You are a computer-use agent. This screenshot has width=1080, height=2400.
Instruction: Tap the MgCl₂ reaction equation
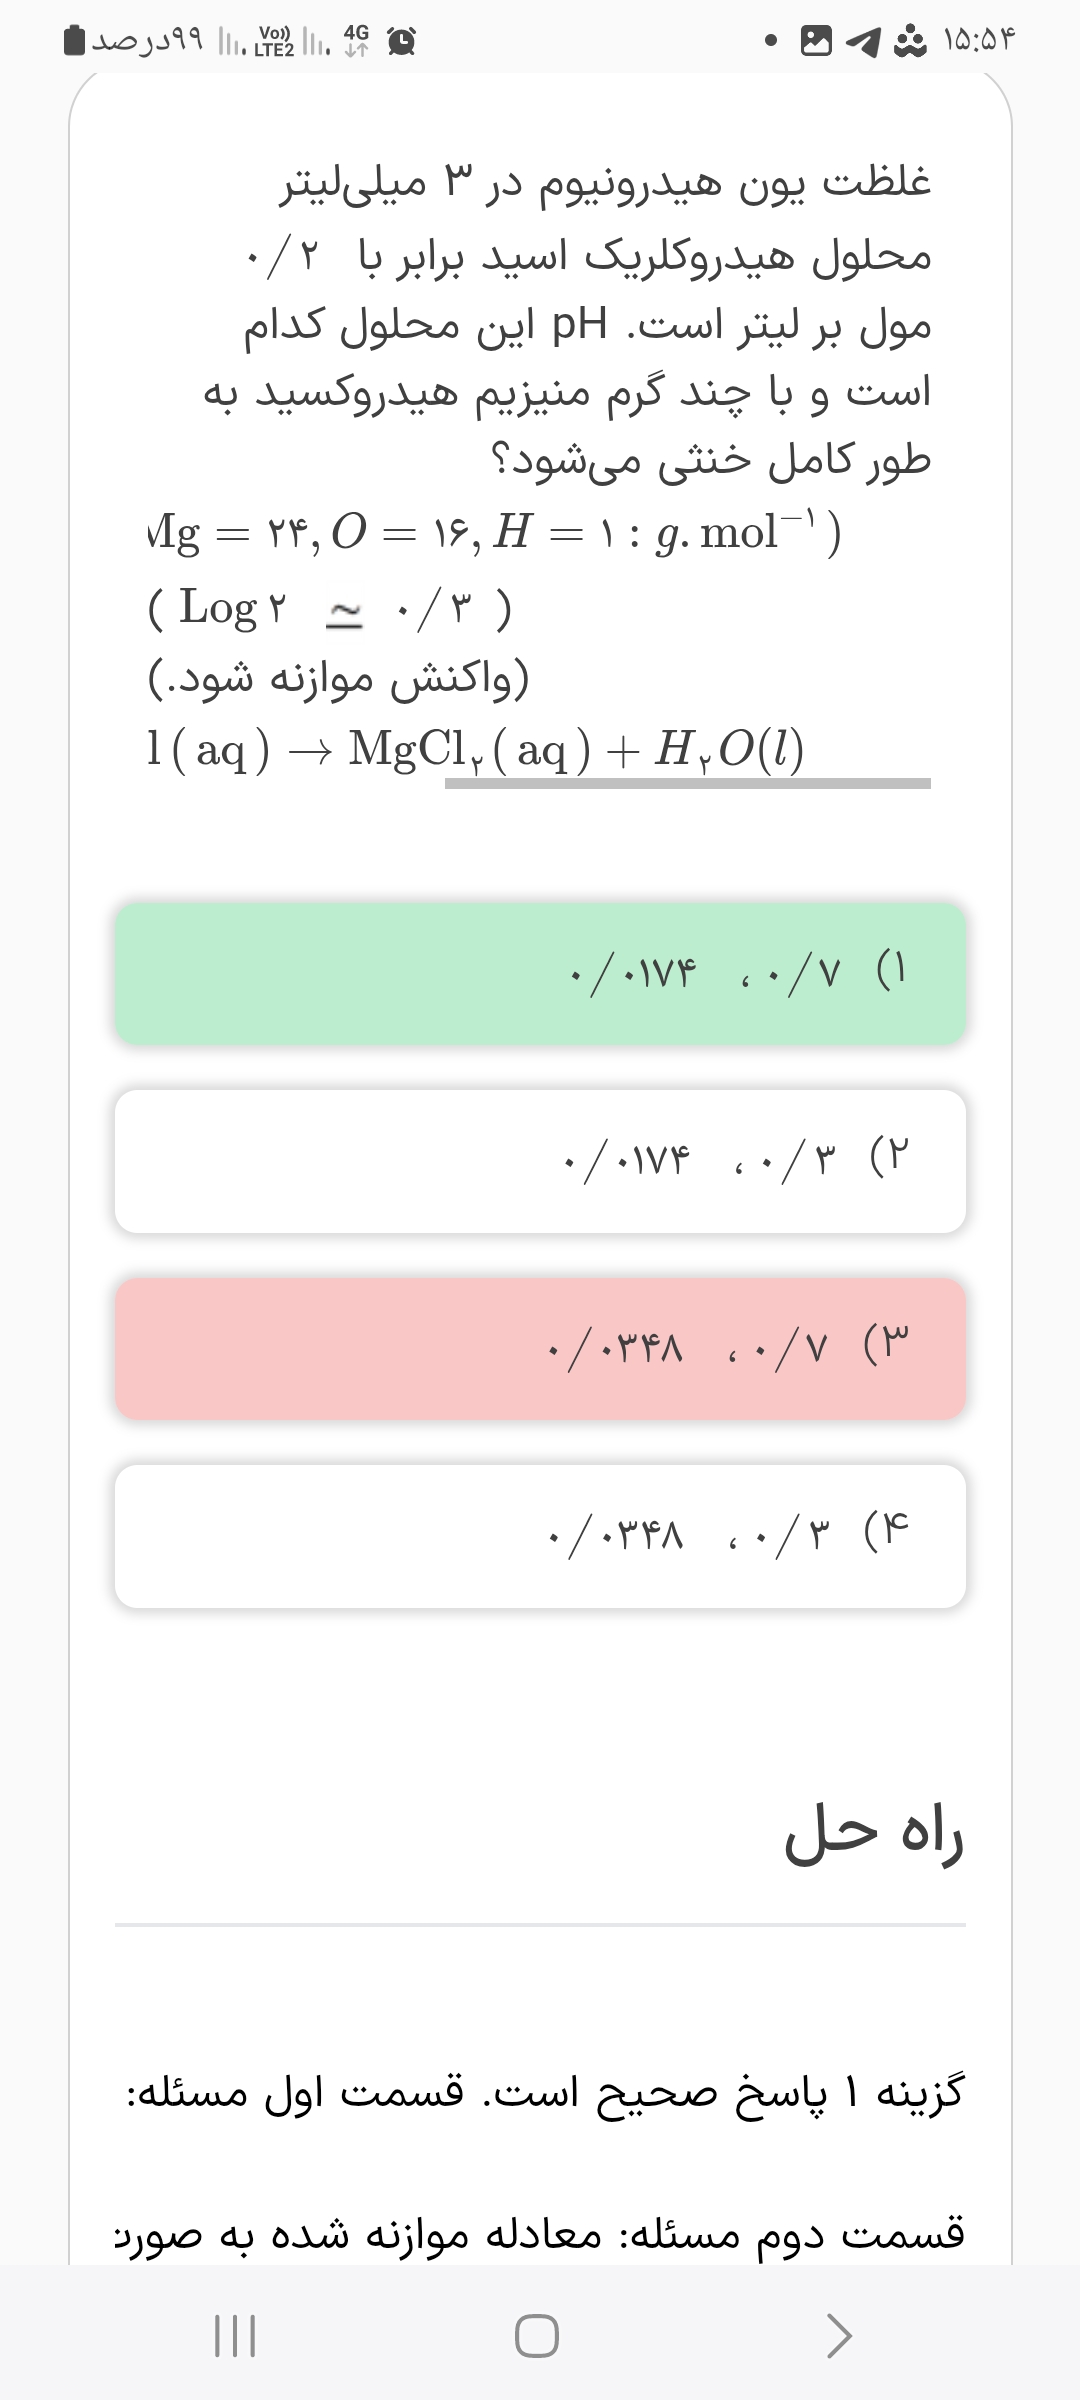click(476, 749)
